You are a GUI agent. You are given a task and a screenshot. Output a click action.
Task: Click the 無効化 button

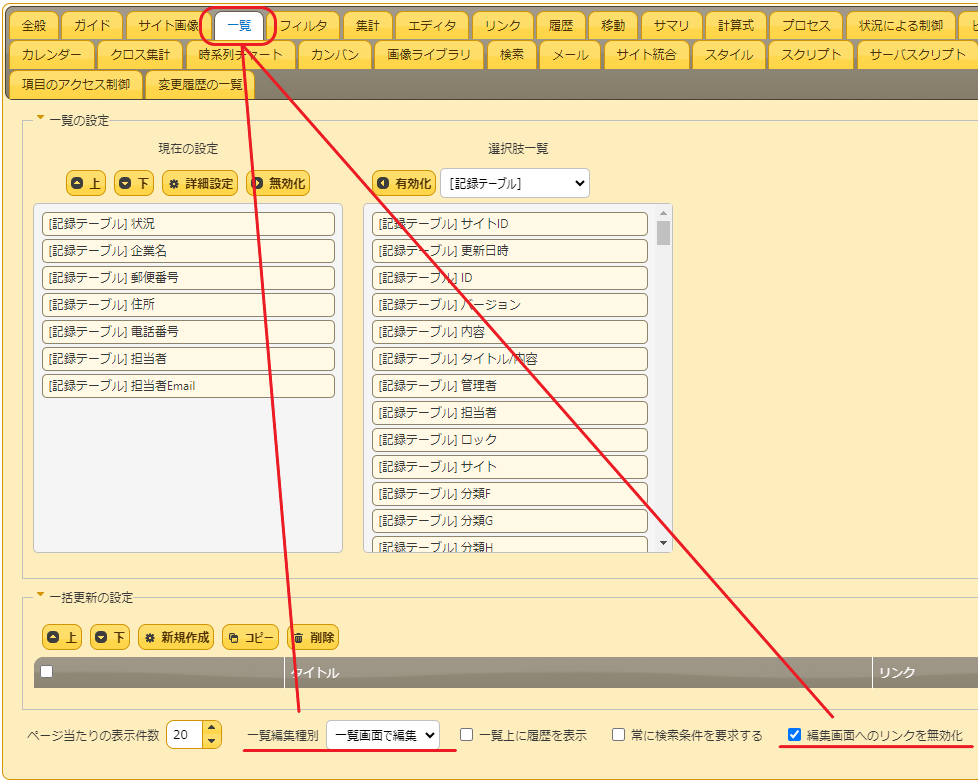[x=278, y=183]
